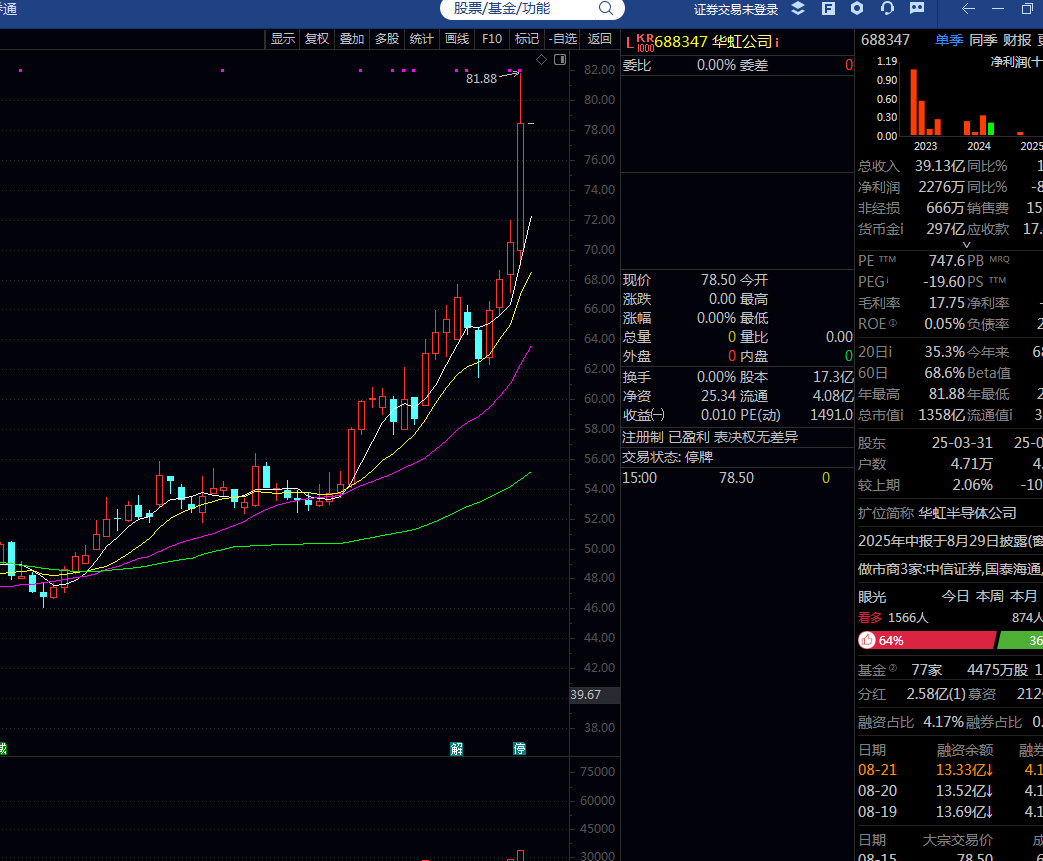This screenshot has height=861, width=1043.
Task: Toggle the side panel layout icon
Action: (560, 60)
